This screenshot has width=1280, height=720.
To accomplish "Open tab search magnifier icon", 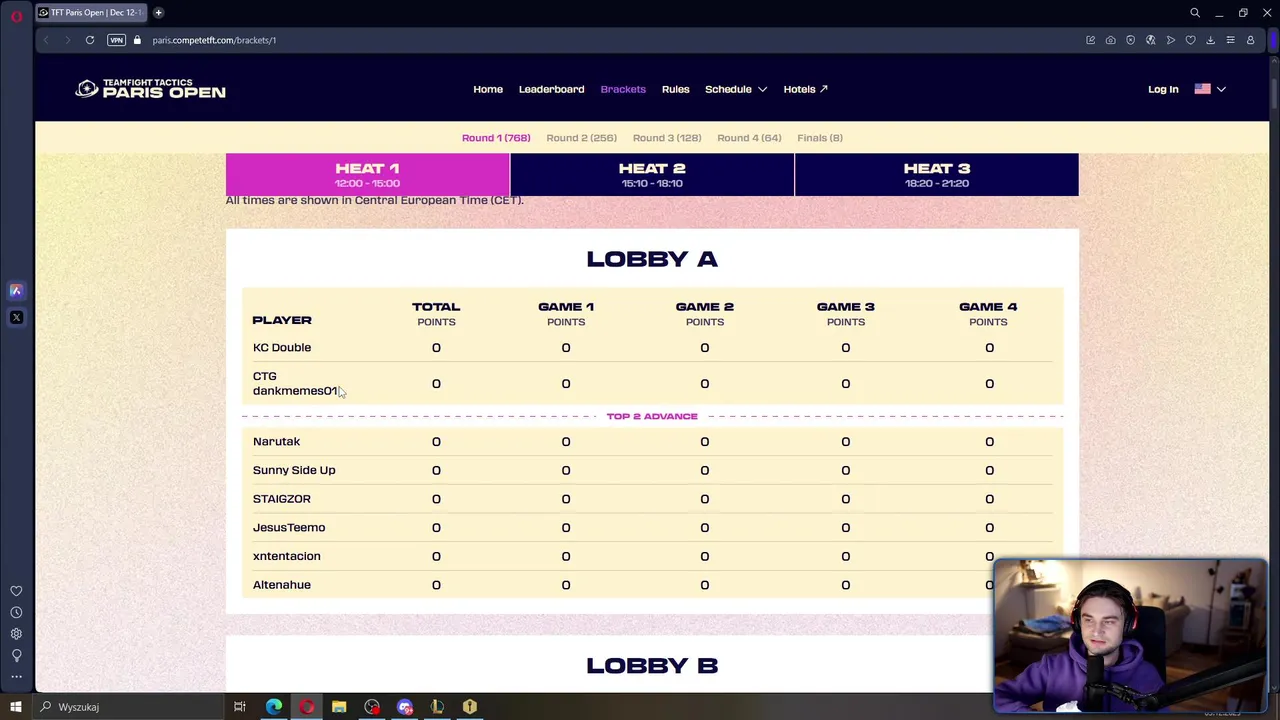I will coord(1195,13).
